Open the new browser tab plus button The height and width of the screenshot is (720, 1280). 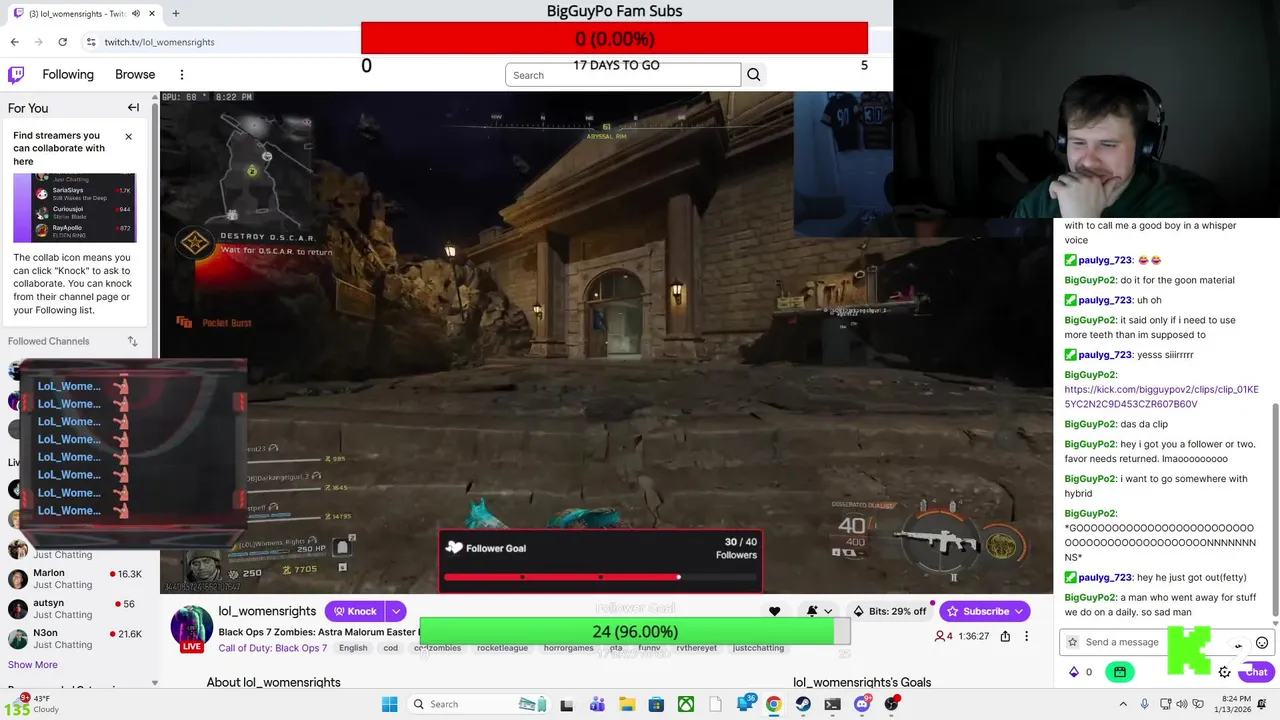pos(175,14)
